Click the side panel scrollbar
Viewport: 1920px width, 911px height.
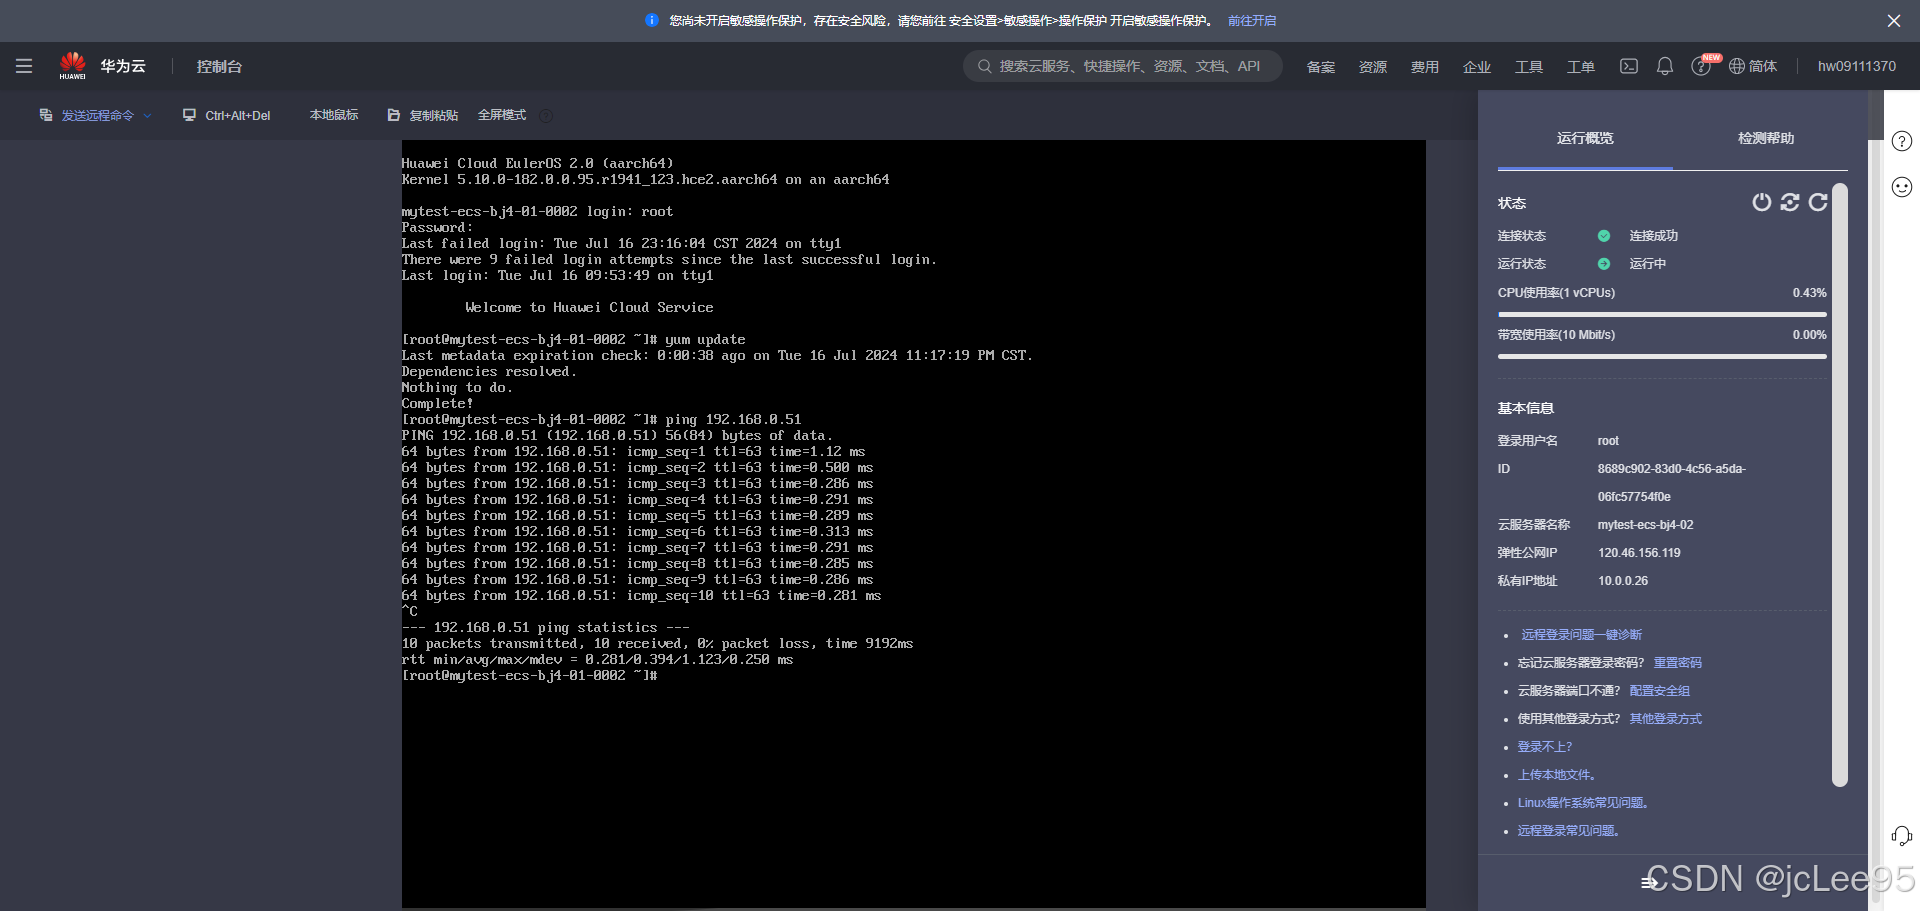pyautogui.click(x=1839, y=485)
